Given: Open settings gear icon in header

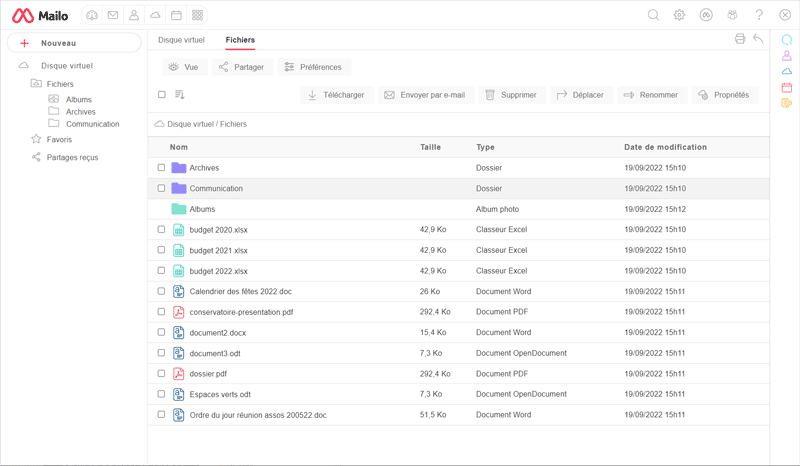Looking at the screenshot, I should (679, 15).
